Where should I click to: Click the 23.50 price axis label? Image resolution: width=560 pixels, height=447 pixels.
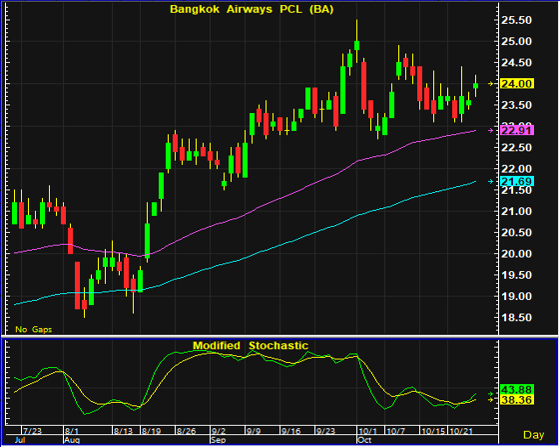click(516, 105)
